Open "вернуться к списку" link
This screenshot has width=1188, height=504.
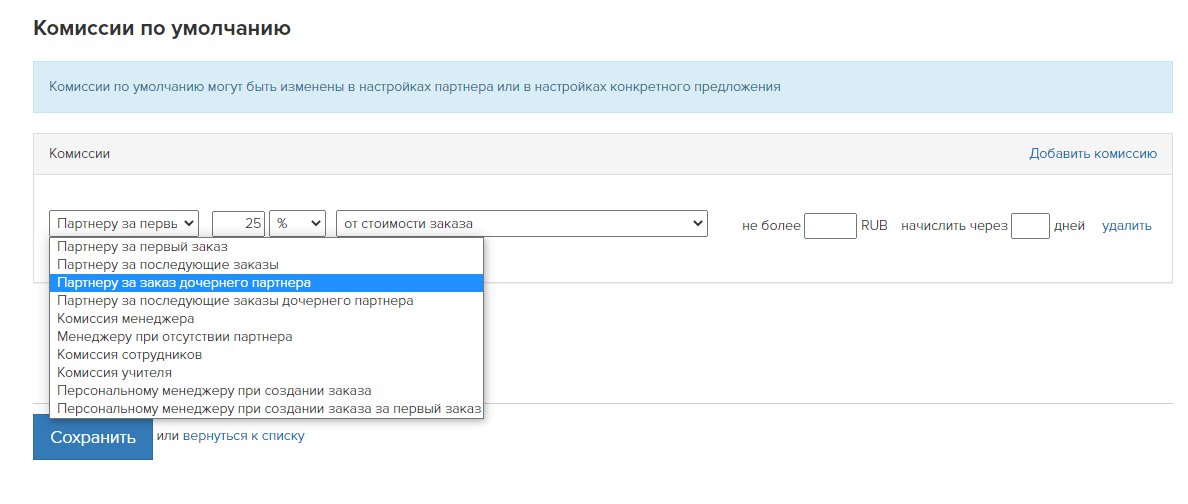[x=244, y=436]
